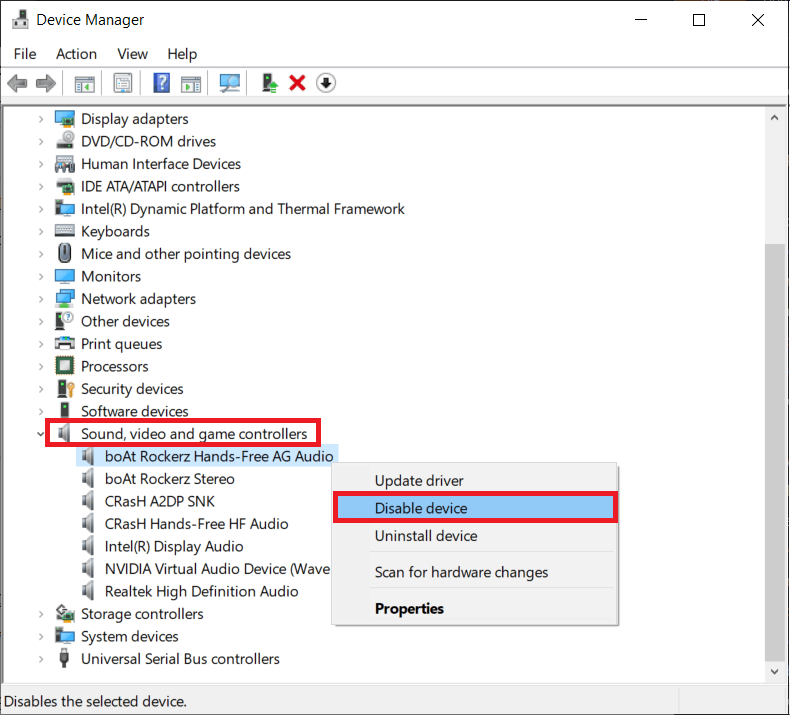Viewport: 790px width, 715px height.
Task: Collapse the Sound, video and game controllers node
Action: [41, 434]
